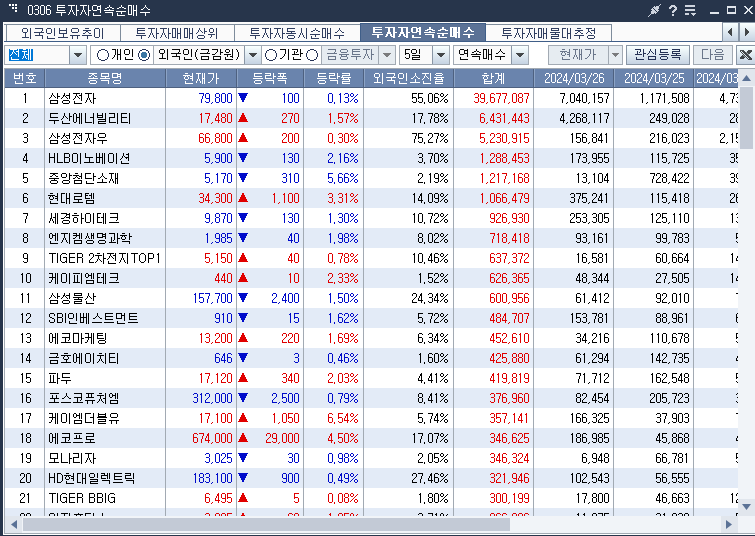The image size is (755, 536).
Task: Open the help question mark icon
Action: [673, 10]
